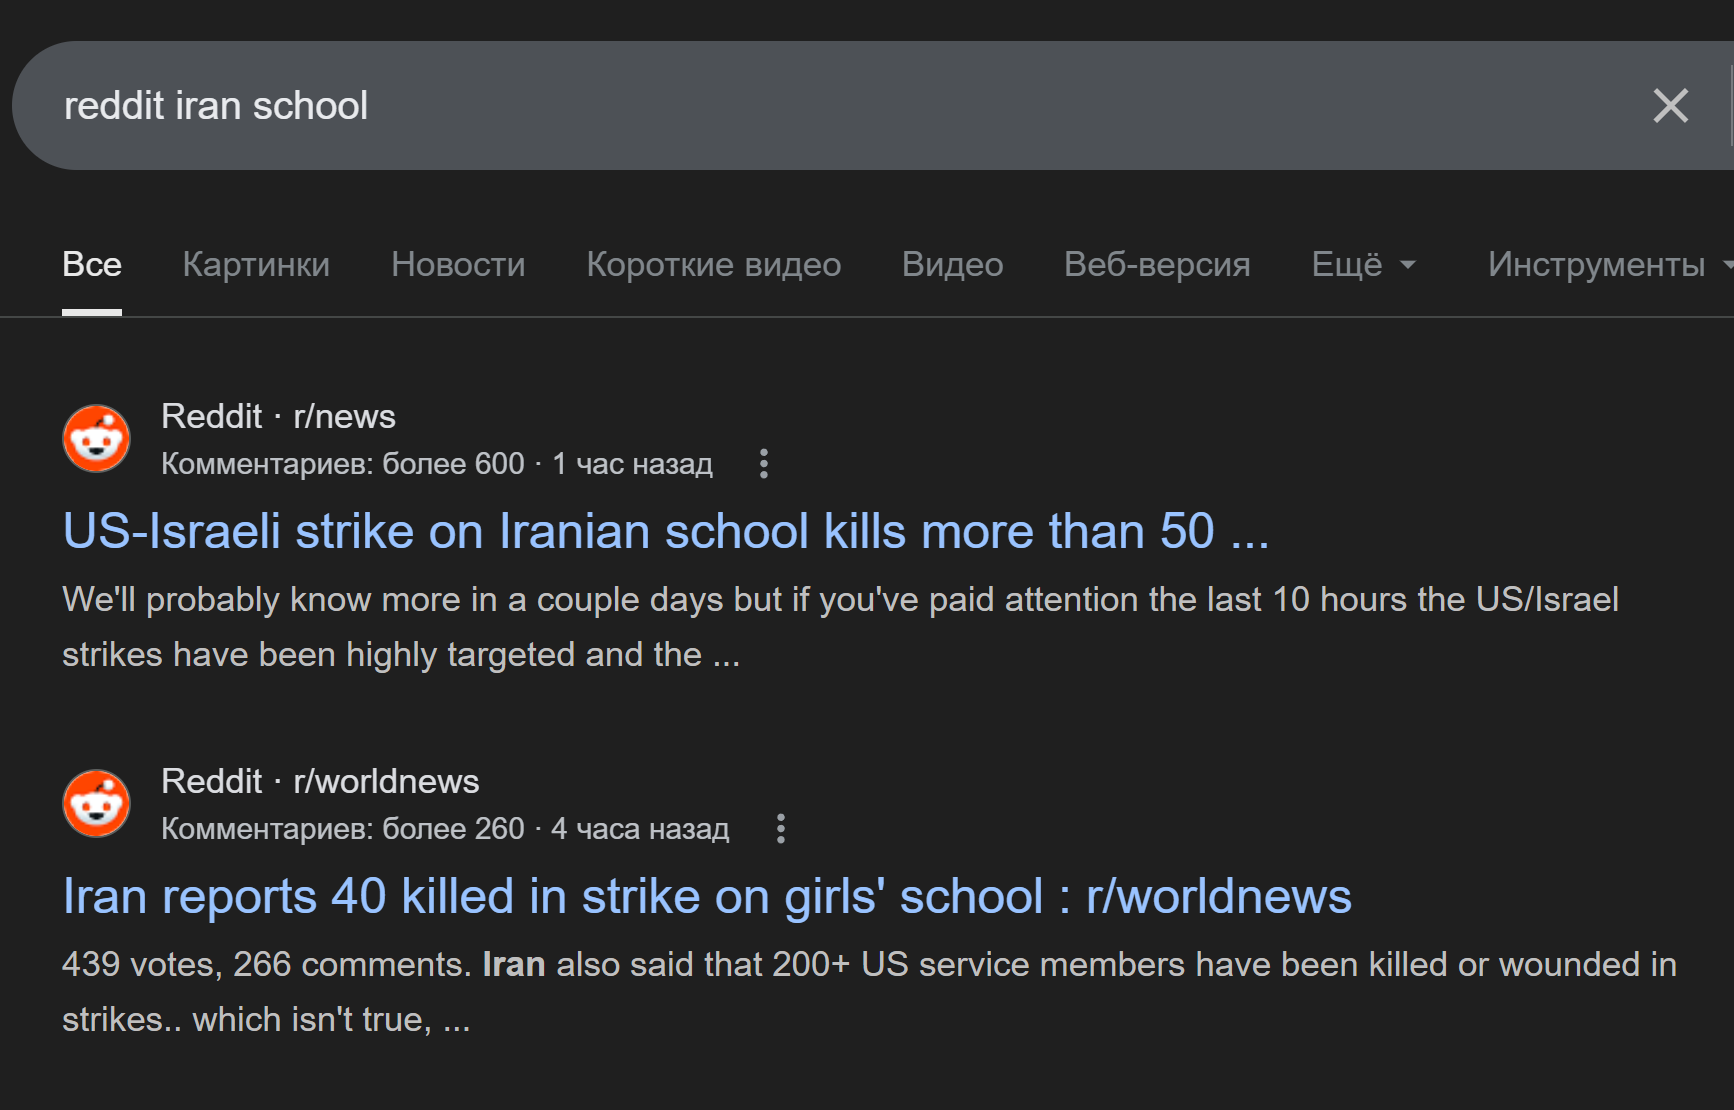Open the three-dot menu for r/worldnews result

tap(781, 829)
